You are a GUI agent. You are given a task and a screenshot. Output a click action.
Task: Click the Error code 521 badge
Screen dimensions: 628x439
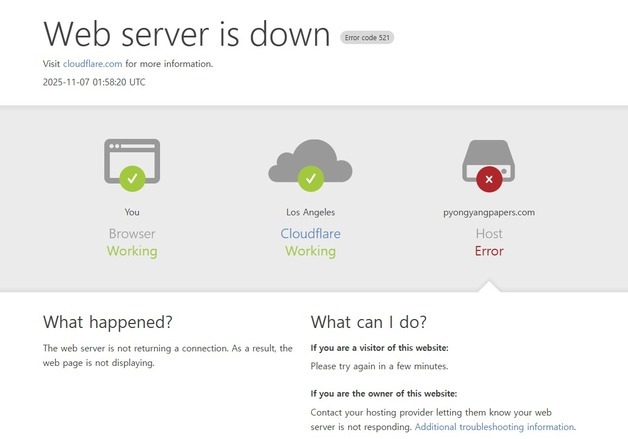coord(367,37)
